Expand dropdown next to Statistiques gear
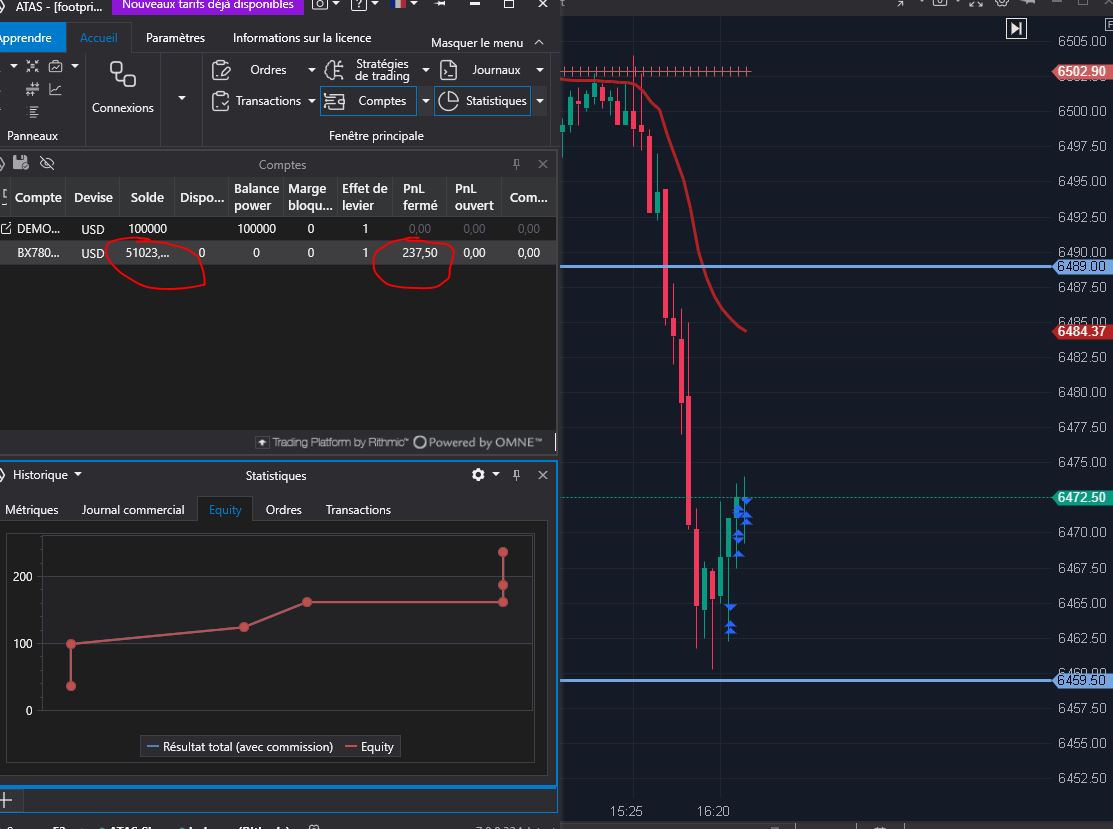Image resolution: width=1113 pixels, height=829 pixels. [496, 474]
